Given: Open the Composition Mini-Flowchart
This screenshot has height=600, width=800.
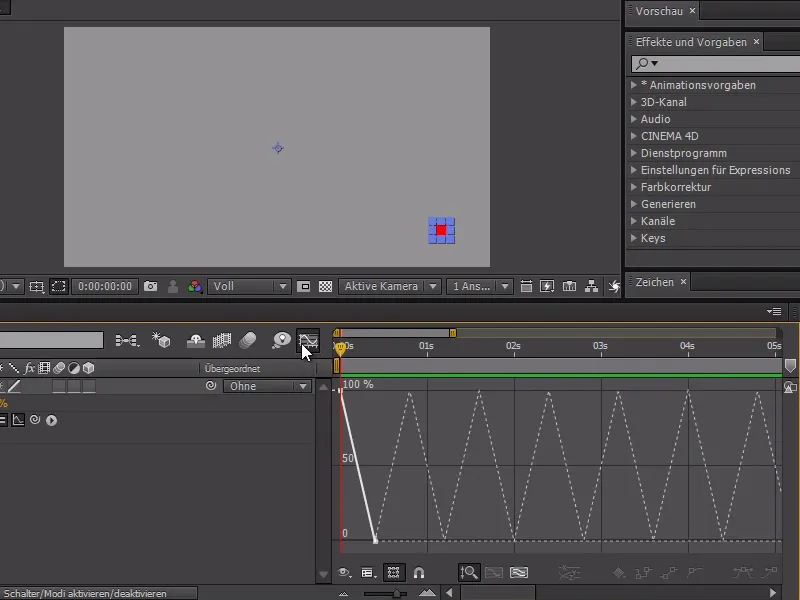Looking at the screenshot, I should tap(127, 340).
